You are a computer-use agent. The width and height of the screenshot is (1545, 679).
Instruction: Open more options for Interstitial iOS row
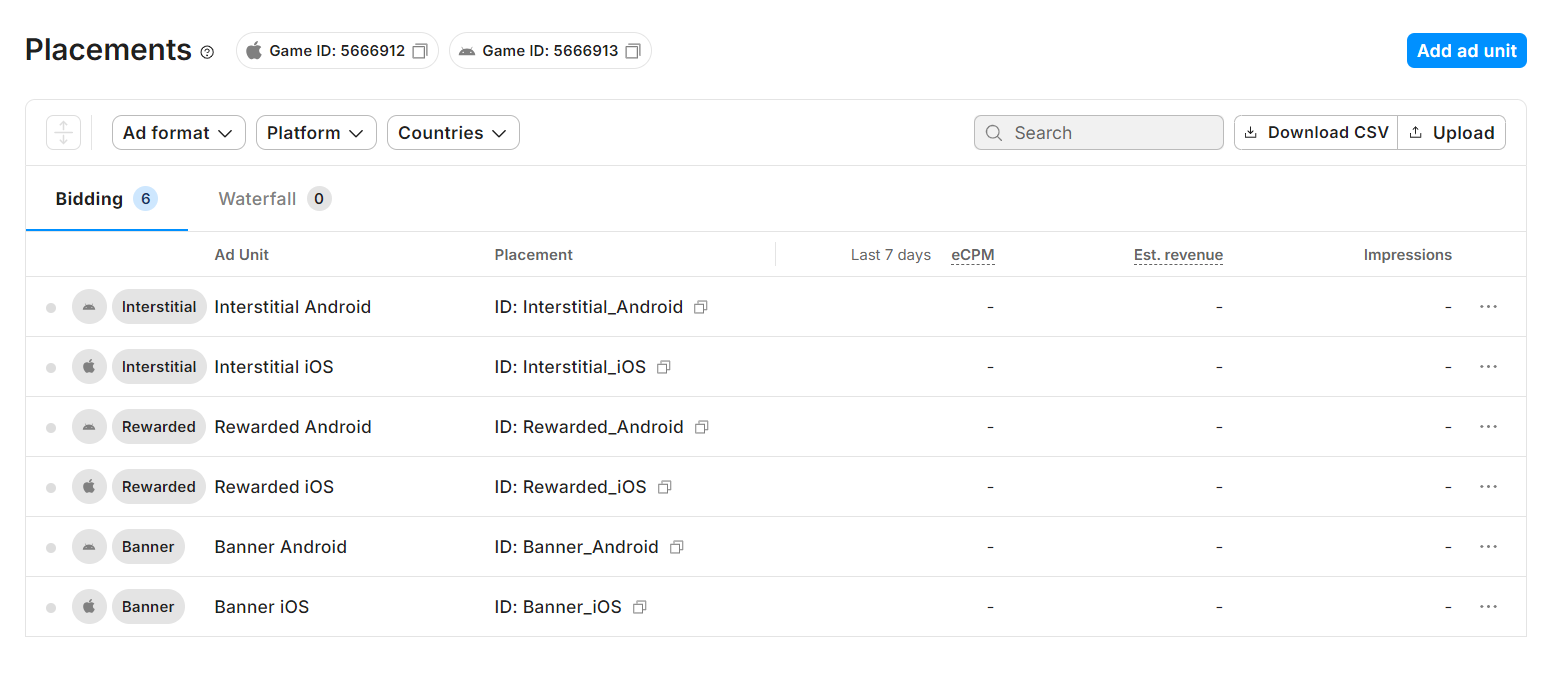coord(1488,367)
